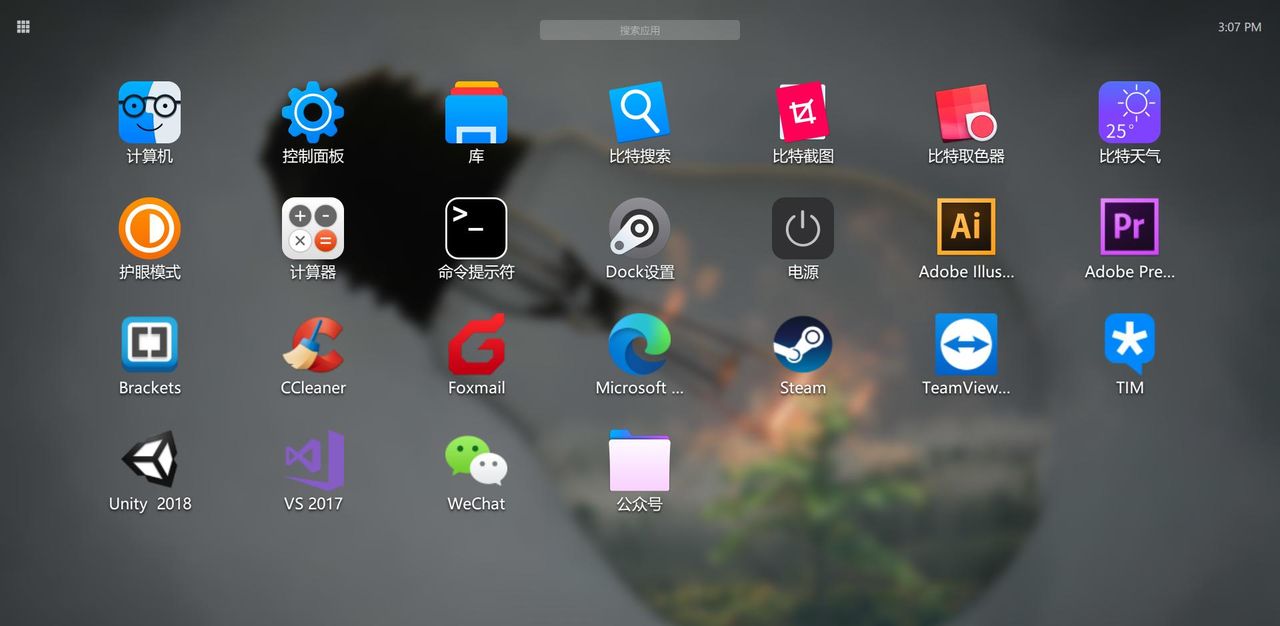Image resolution: width=1280 pixels, height=626 pixels.
Task: Click the 电源 power icon
Action: tap(803, 228)
